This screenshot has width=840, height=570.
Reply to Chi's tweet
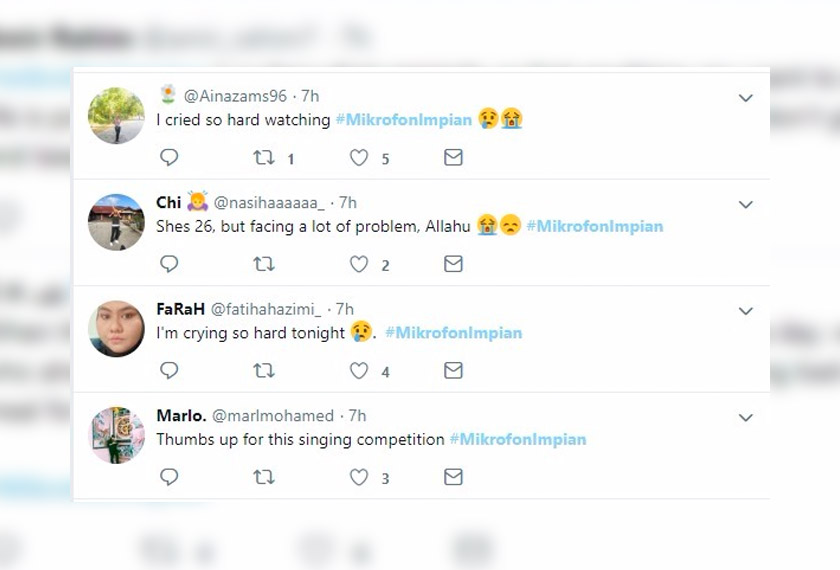click(169, 264)
